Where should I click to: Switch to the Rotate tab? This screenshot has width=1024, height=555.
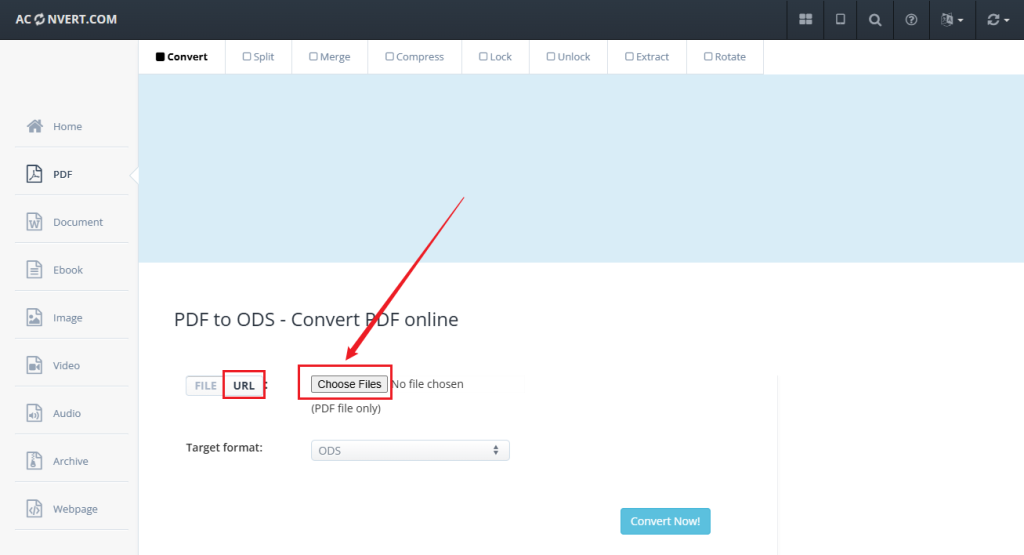(x=725, y=57)
